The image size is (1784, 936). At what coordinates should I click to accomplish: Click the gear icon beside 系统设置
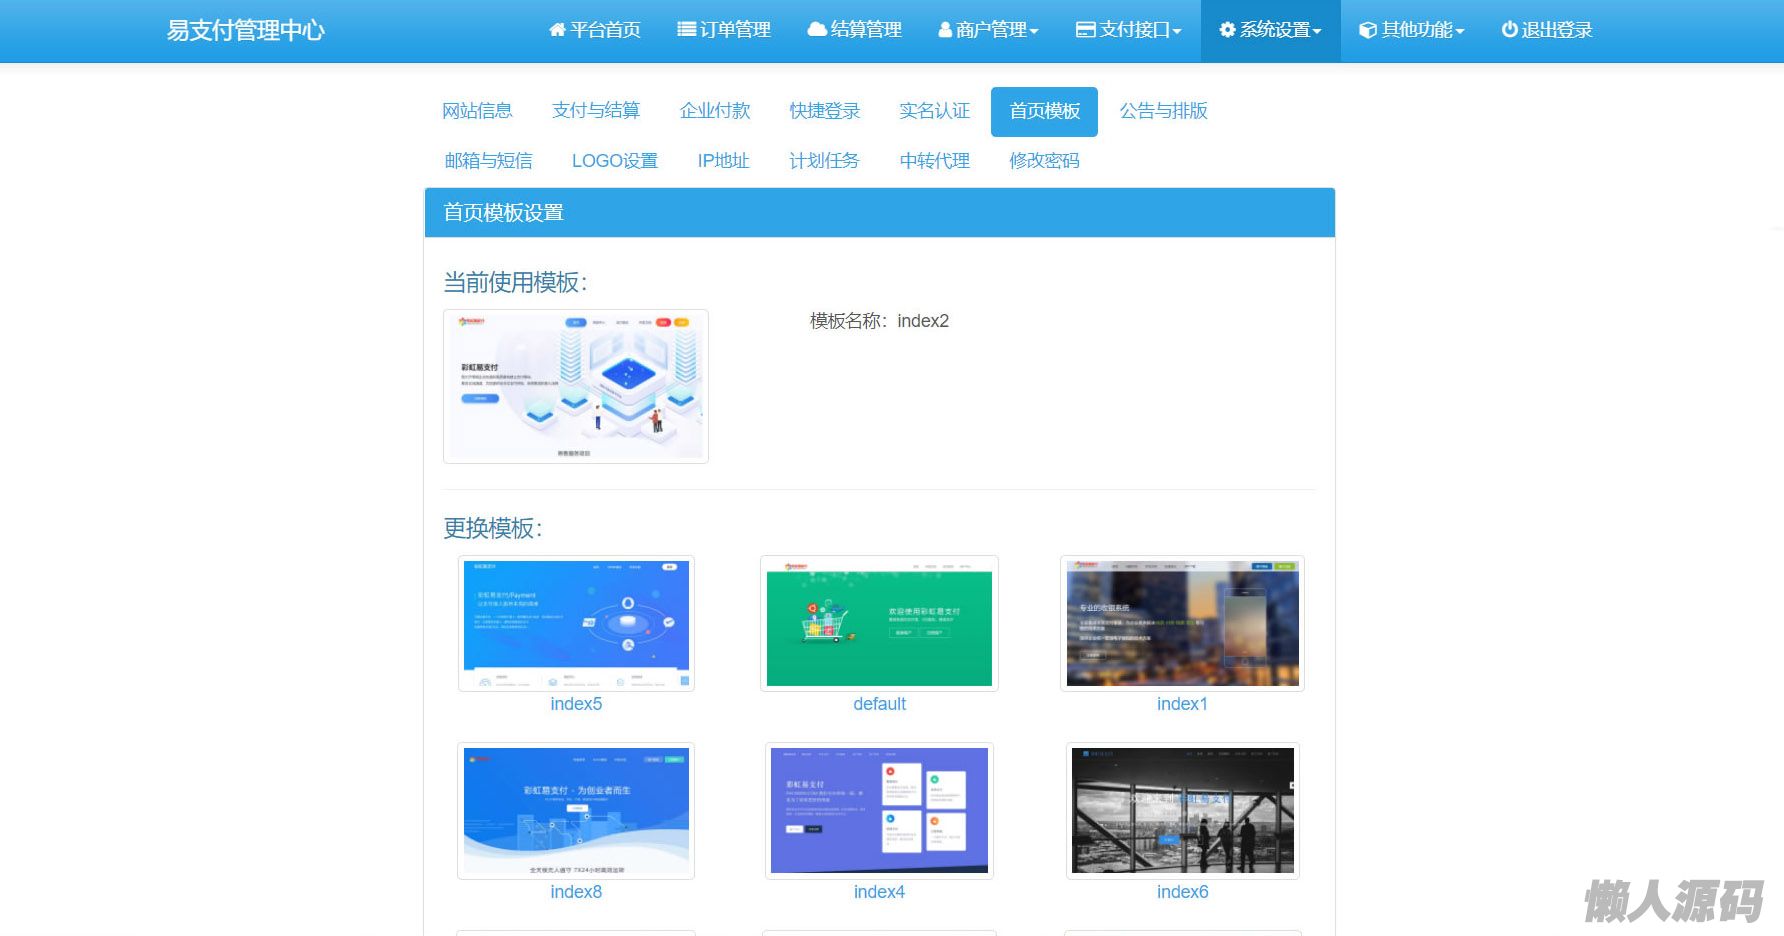1227,30
